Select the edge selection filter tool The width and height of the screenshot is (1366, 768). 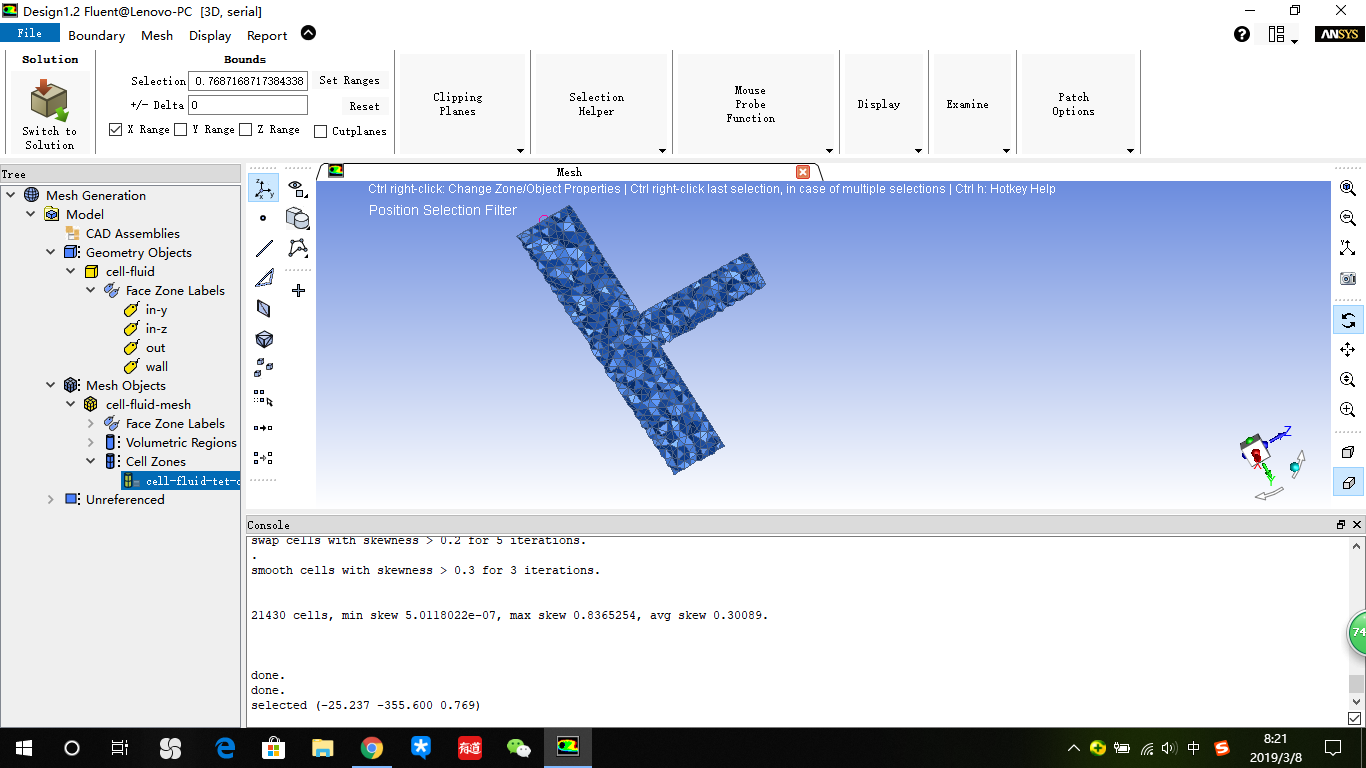tap(263, 248)
